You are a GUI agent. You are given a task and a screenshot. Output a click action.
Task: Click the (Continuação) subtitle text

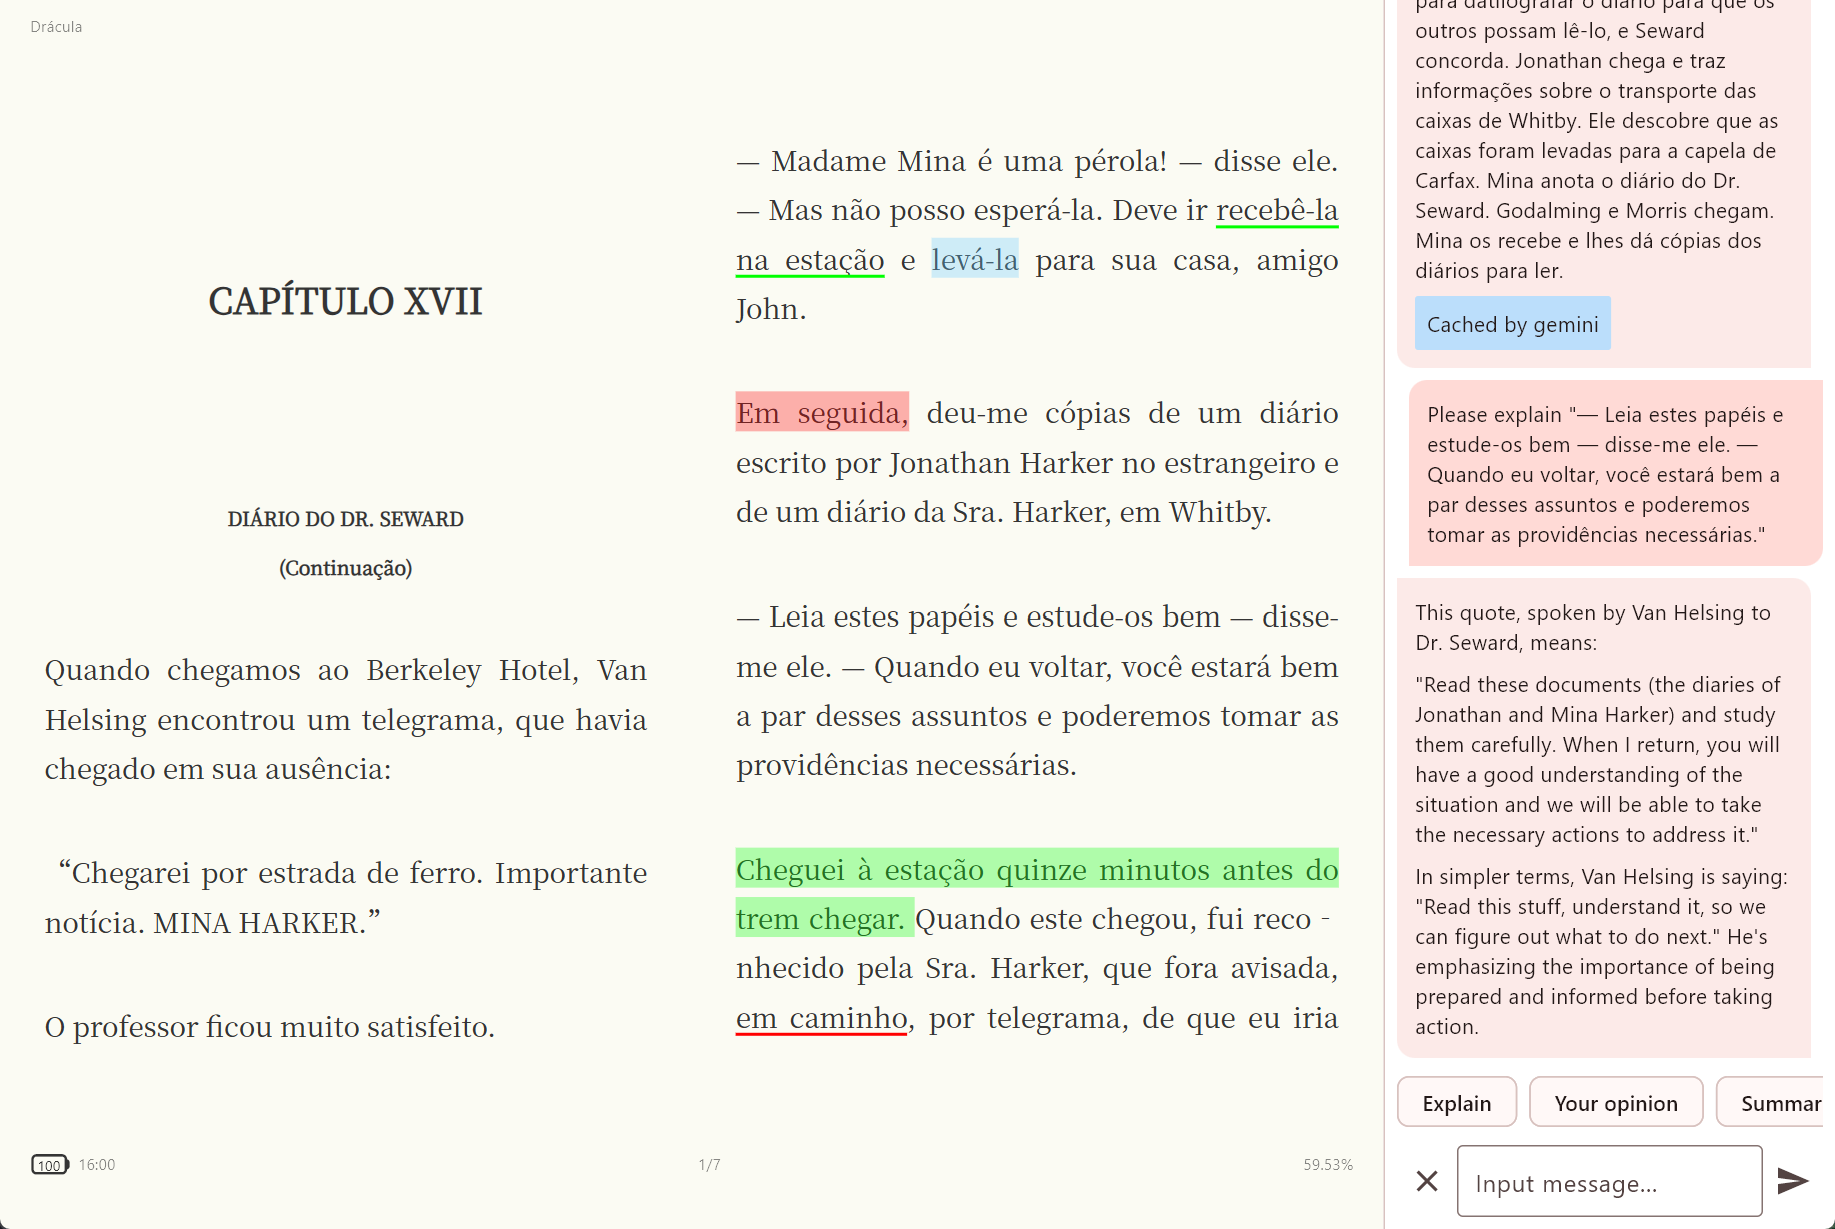[345, 567]
